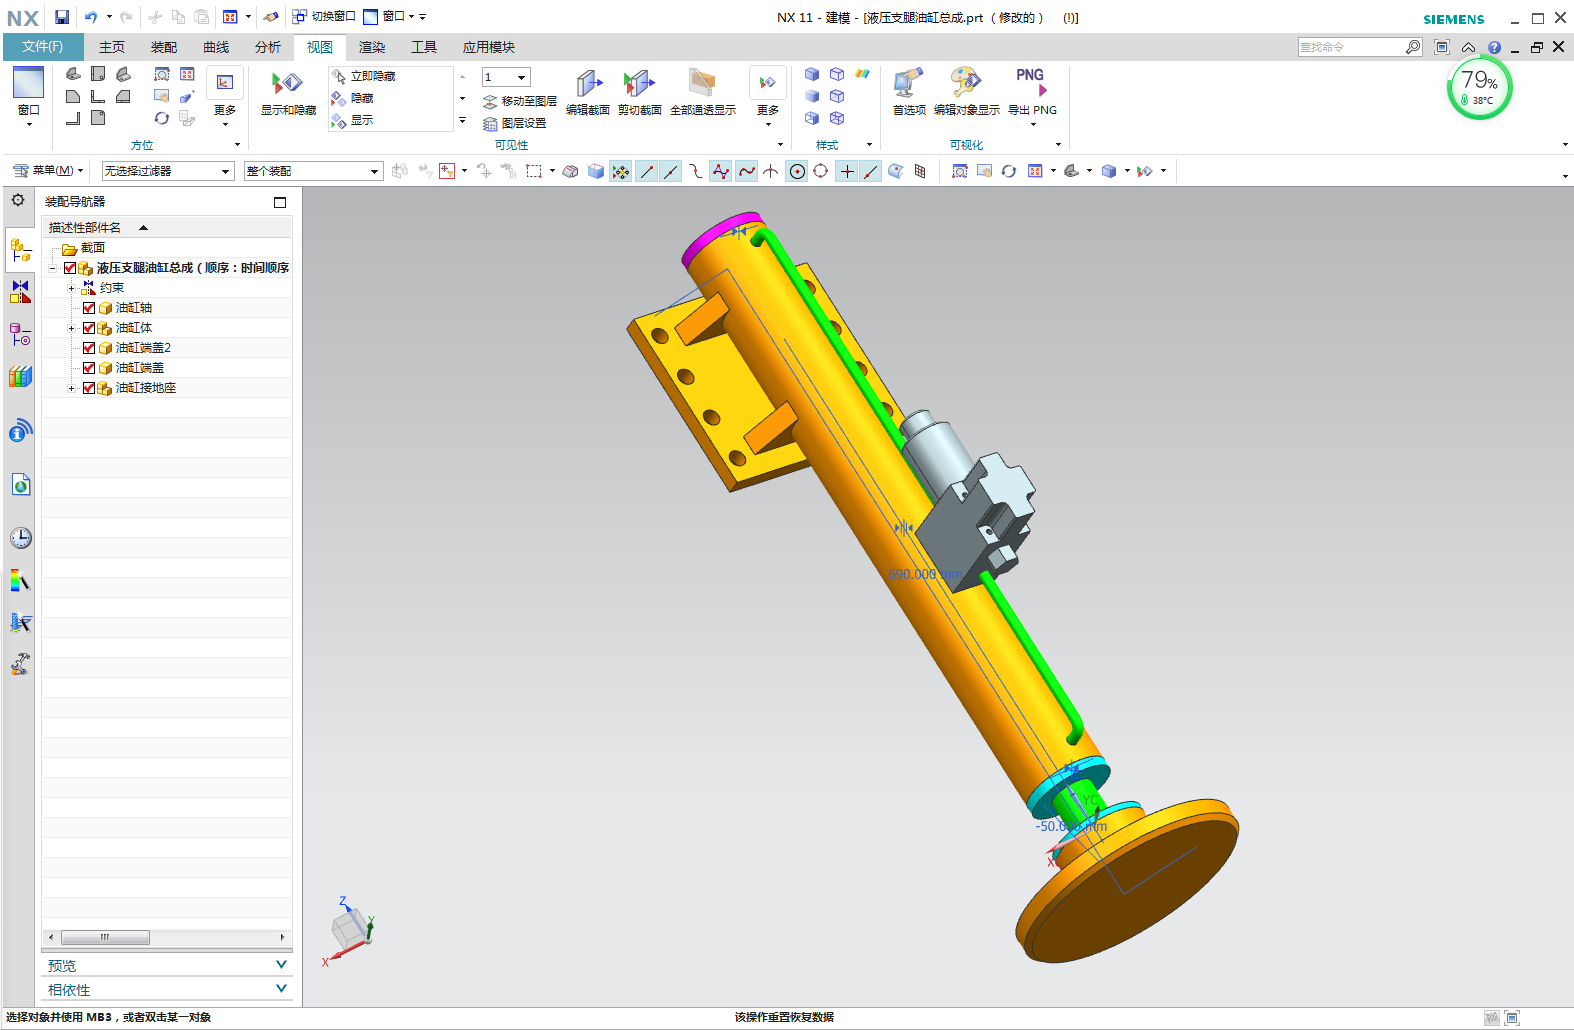This screenshot has width=1574, height=1030.
Task: Uncheck the 液压支腿油缸总成 root assembly checkbox
Action: [70, 268]
